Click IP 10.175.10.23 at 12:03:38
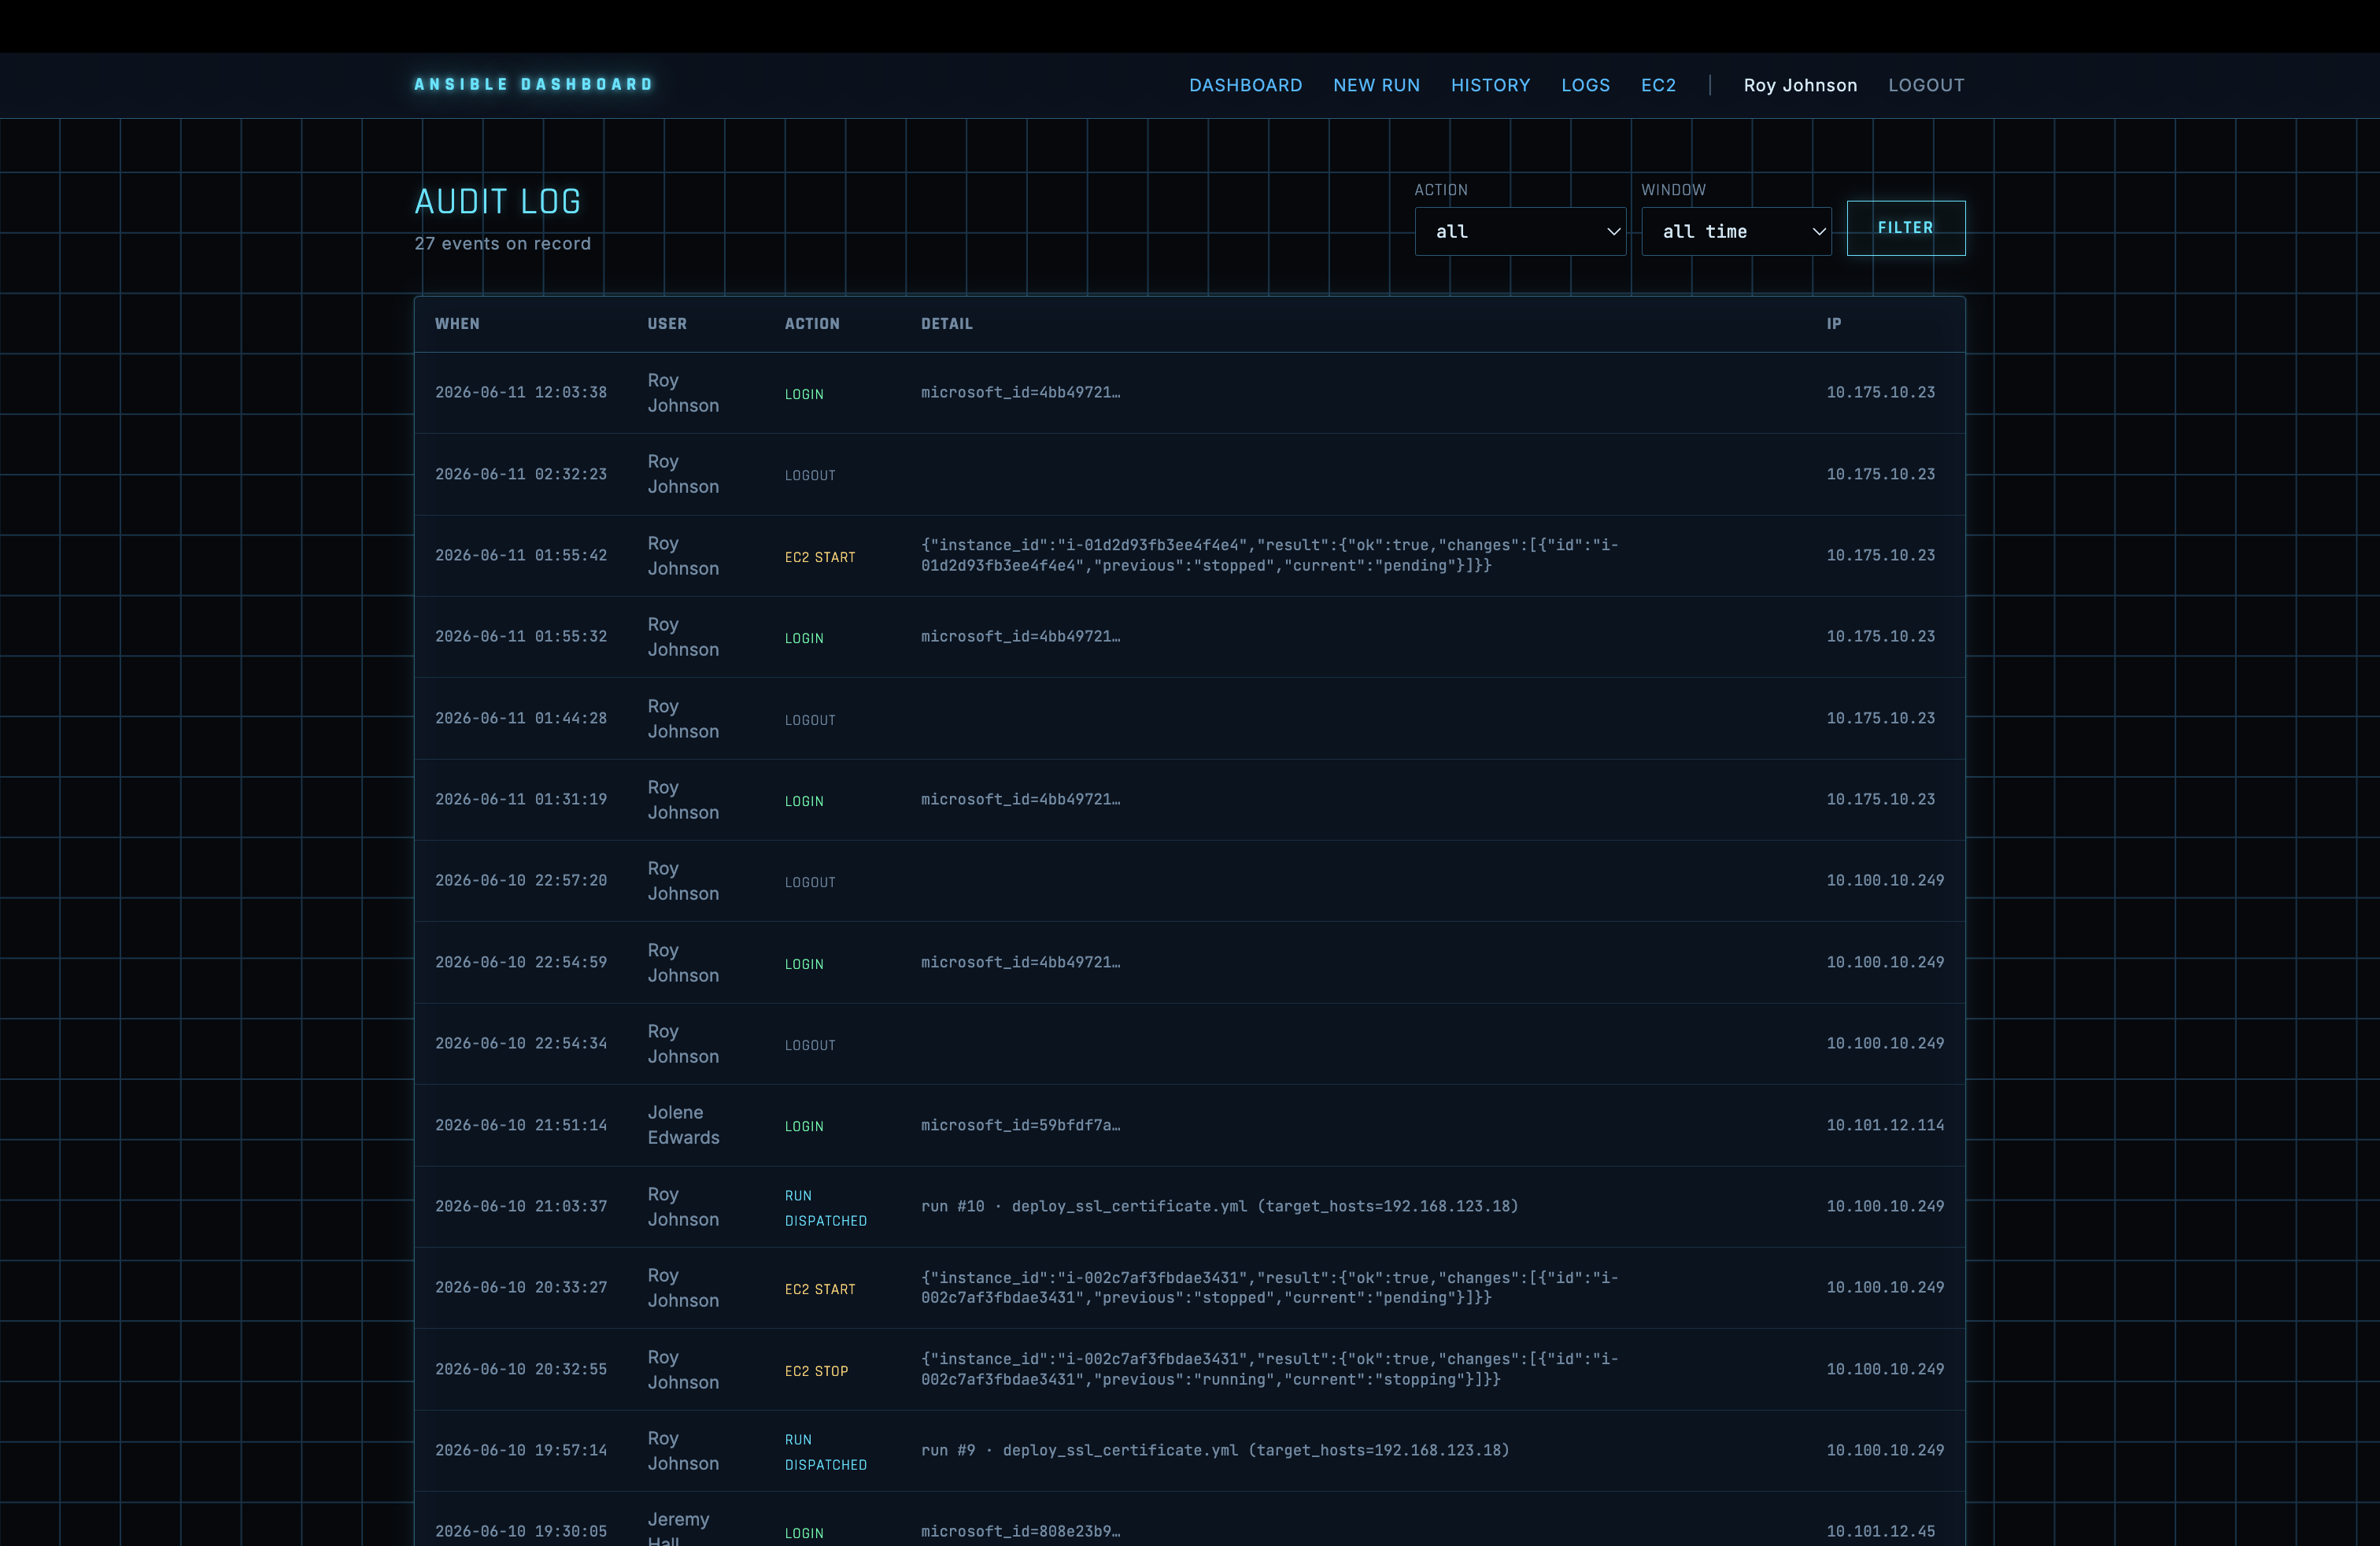 (1880, 392)
